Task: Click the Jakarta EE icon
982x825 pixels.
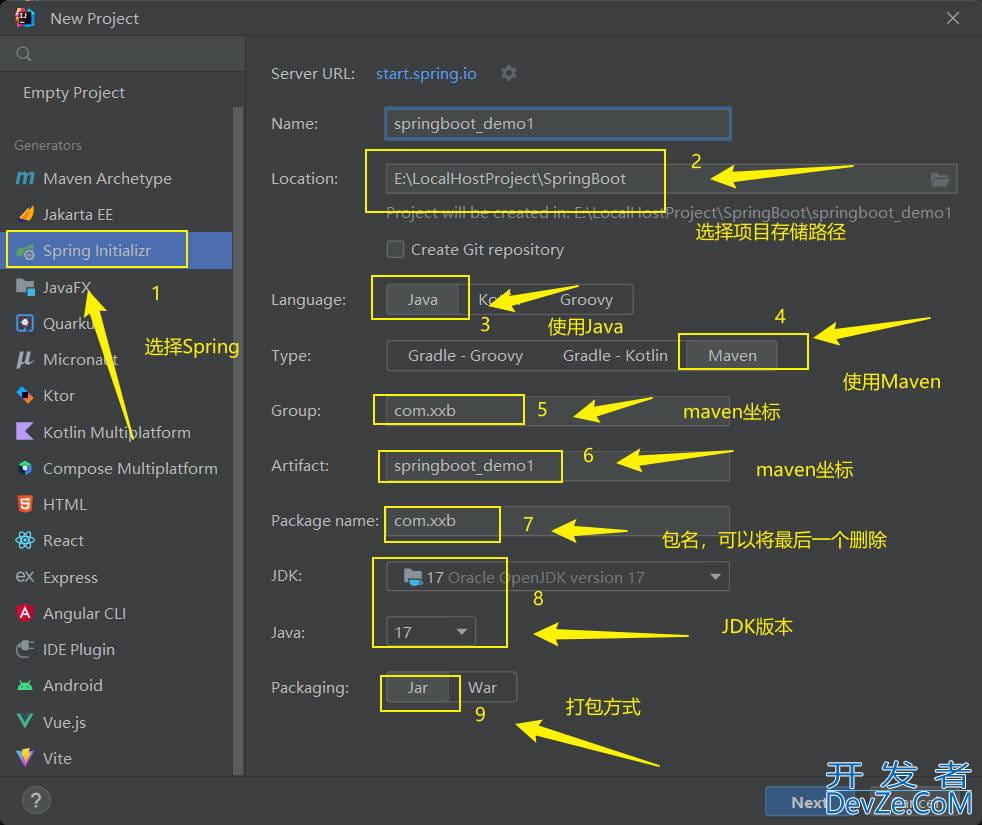Action: pyautogui.click(x=26, y=214)
